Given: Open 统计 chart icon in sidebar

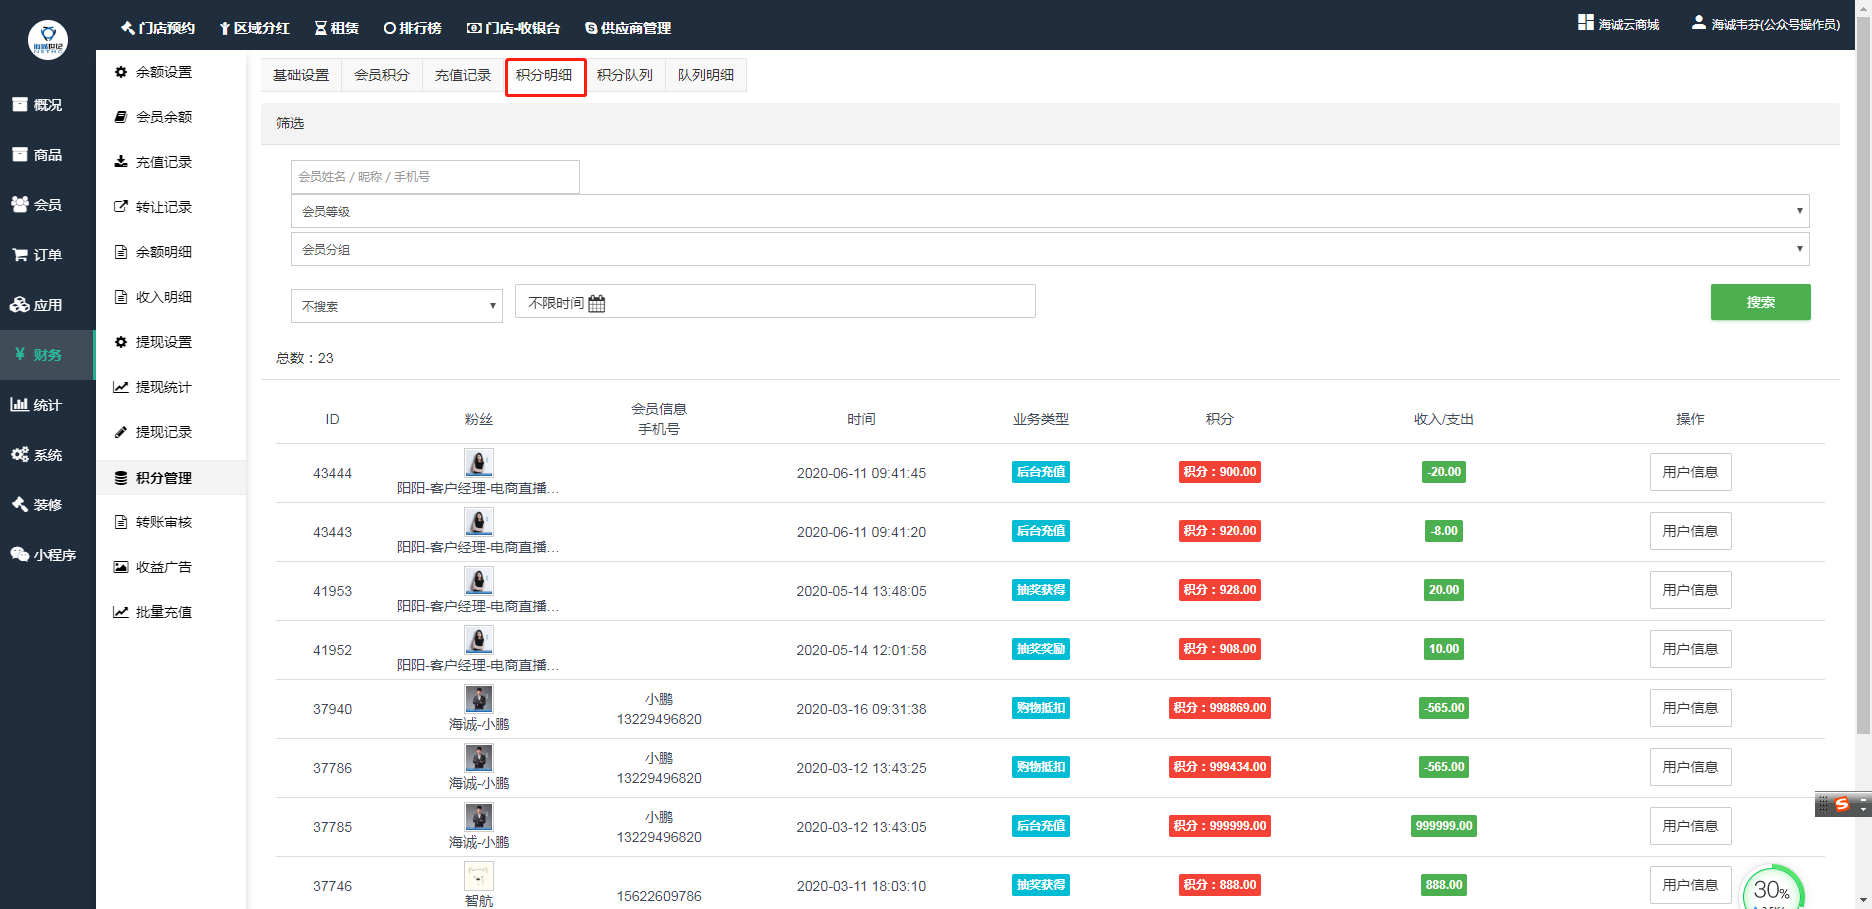Looking at the screenshot, I should 19,404.
